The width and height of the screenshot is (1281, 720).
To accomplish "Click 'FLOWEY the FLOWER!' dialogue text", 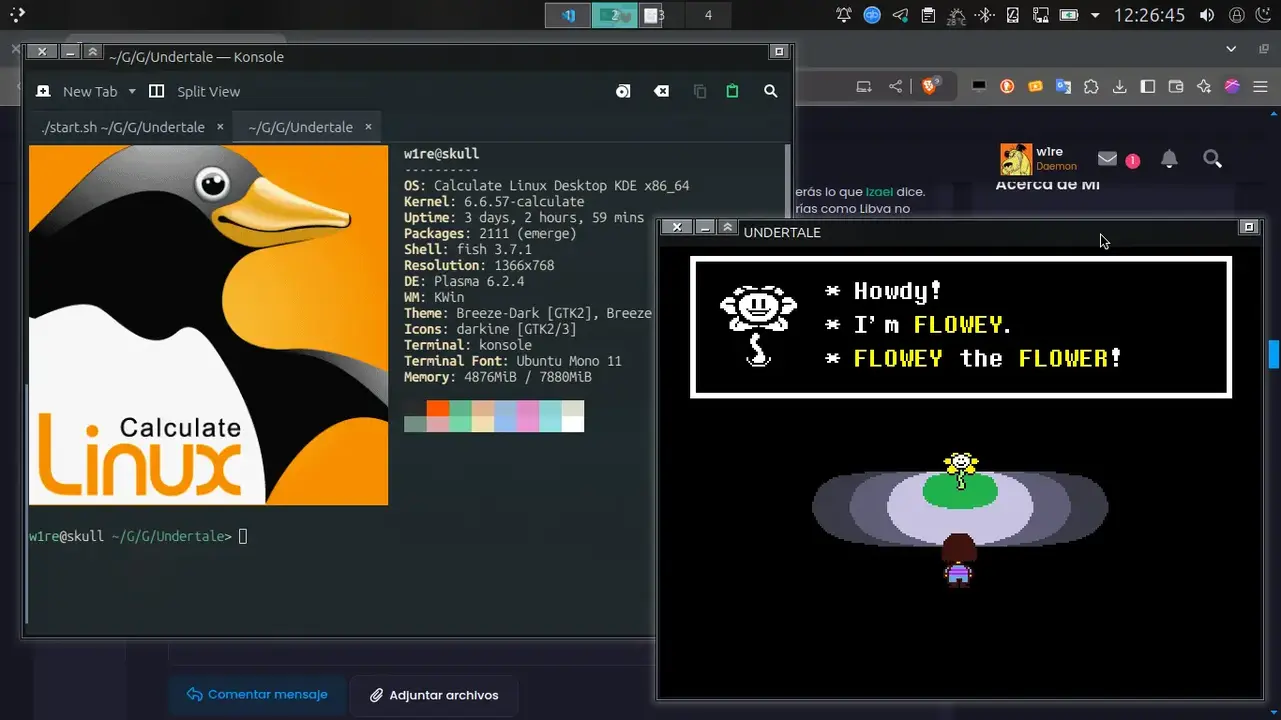I will pos(987,358).
